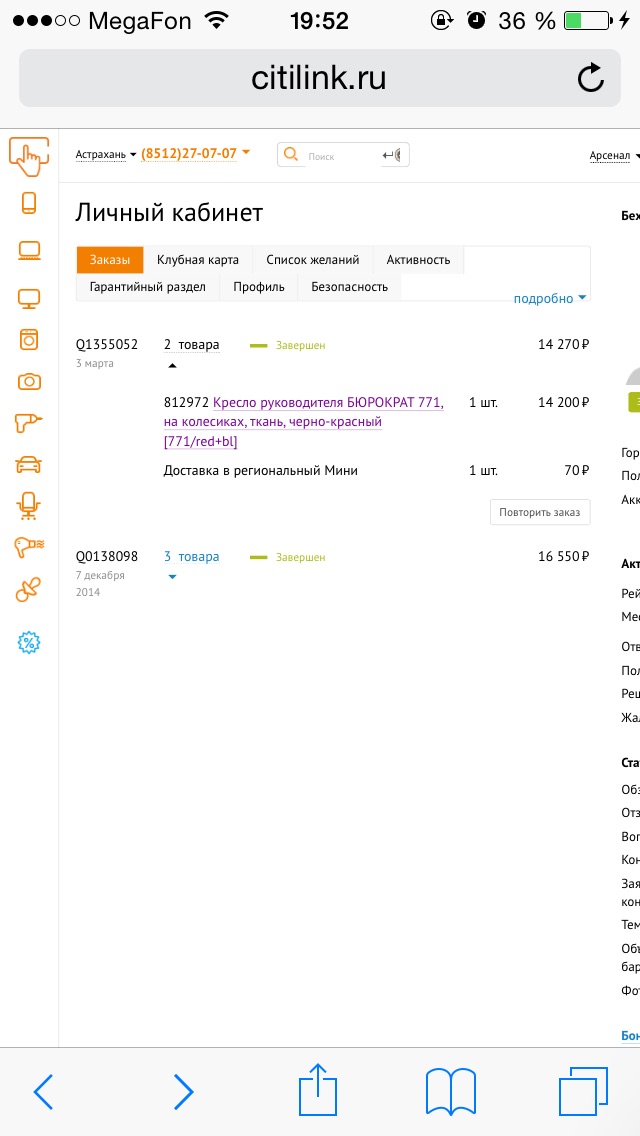Open the laptops category icon
Image resolution: width=640 pixels, height=1136 pixels.
click(29, 251)
